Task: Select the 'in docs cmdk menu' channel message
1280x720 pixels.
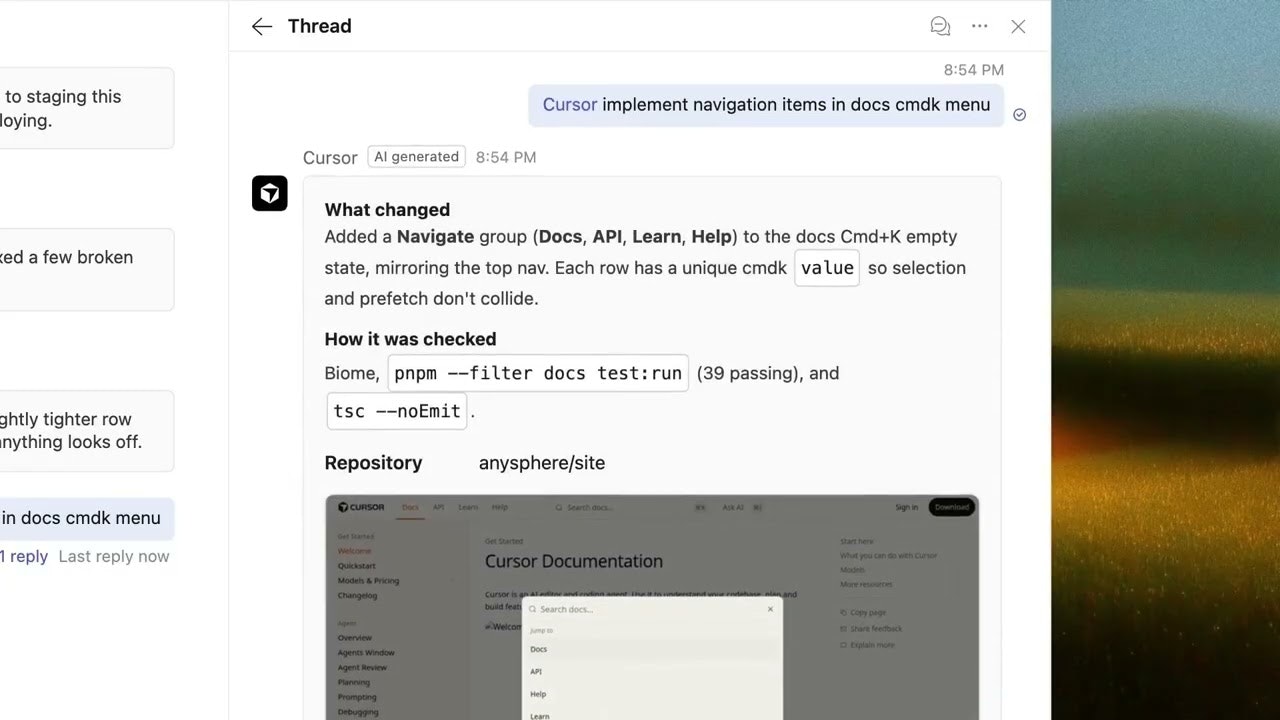Action: pyautogui.click(x=87, y=518)
